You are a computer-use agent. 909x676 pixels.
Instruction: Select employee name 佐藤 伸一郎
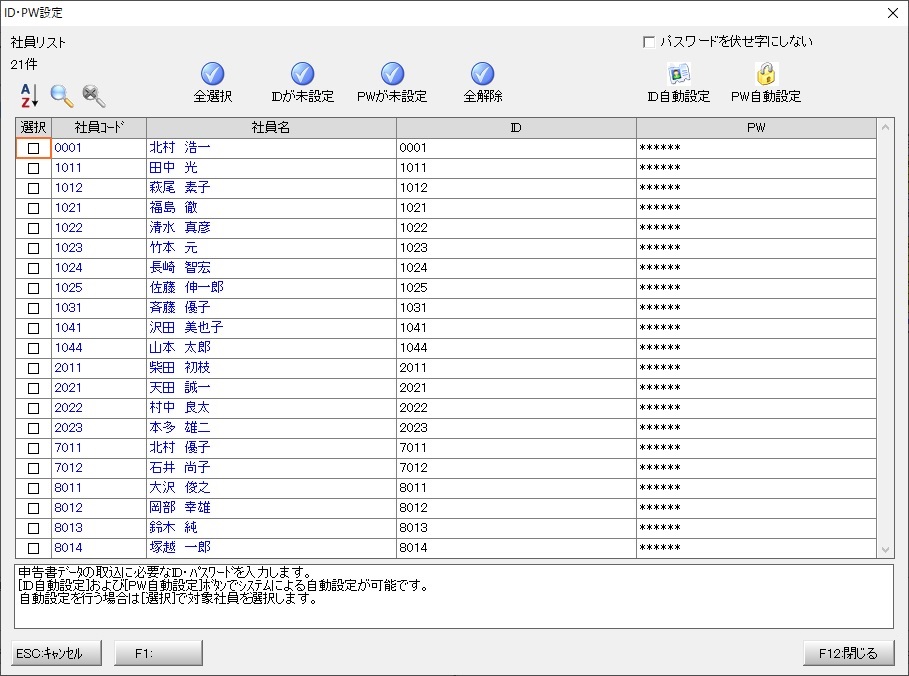pos(271,288)
